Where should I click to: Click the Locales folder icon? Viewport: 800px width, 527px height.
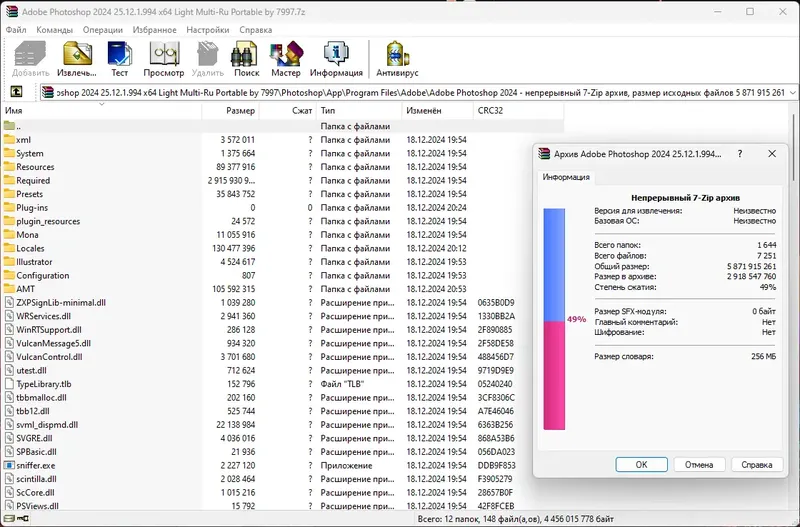[9, 248]
